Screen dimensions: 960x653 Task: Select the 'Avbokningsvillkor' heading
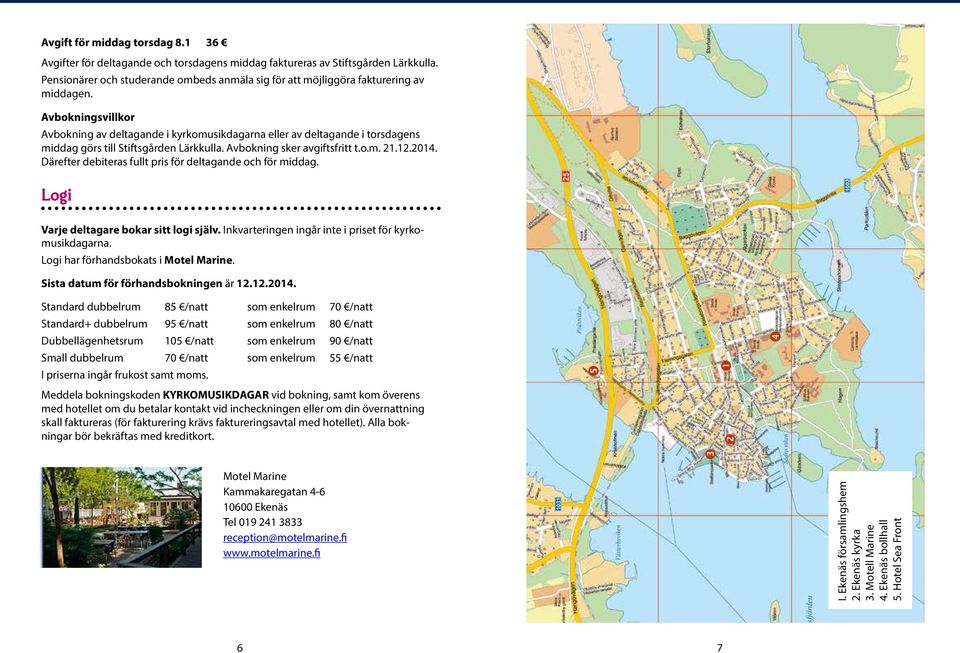click(88, 117)
